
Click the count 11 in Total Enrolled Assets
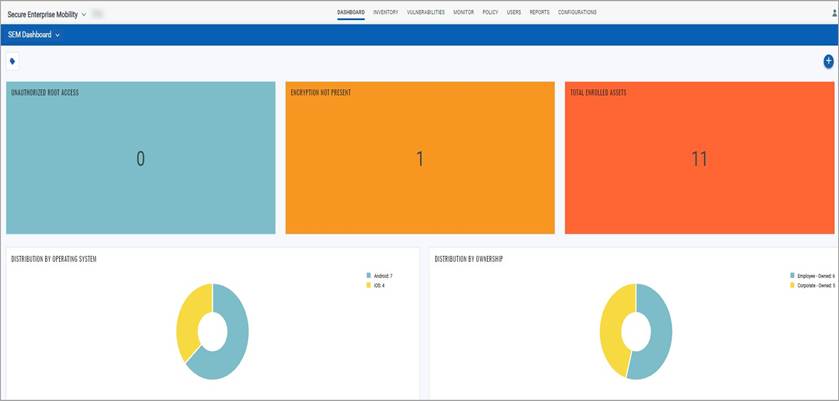tap(699, 159)
